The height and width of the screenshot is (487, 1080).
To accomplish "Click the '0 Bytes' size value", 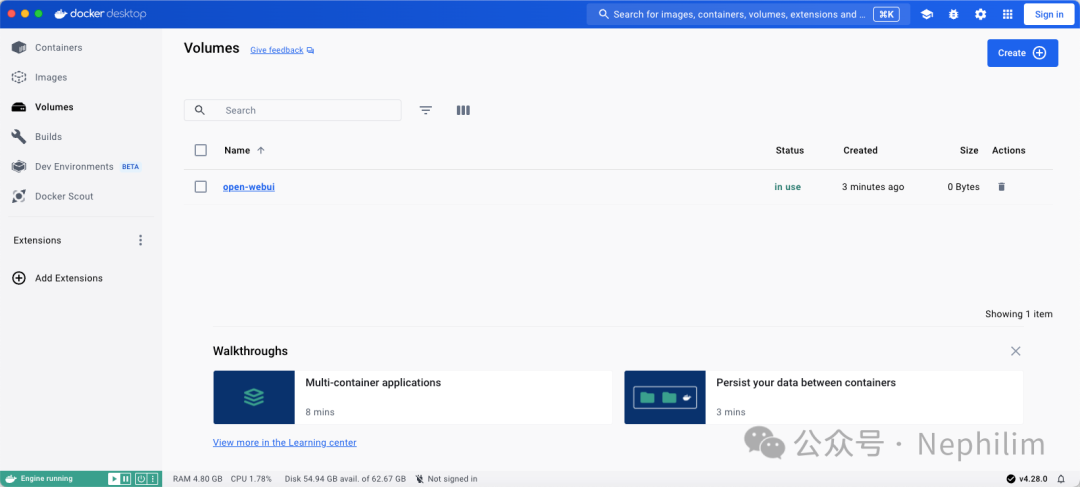I will point(963,187).
